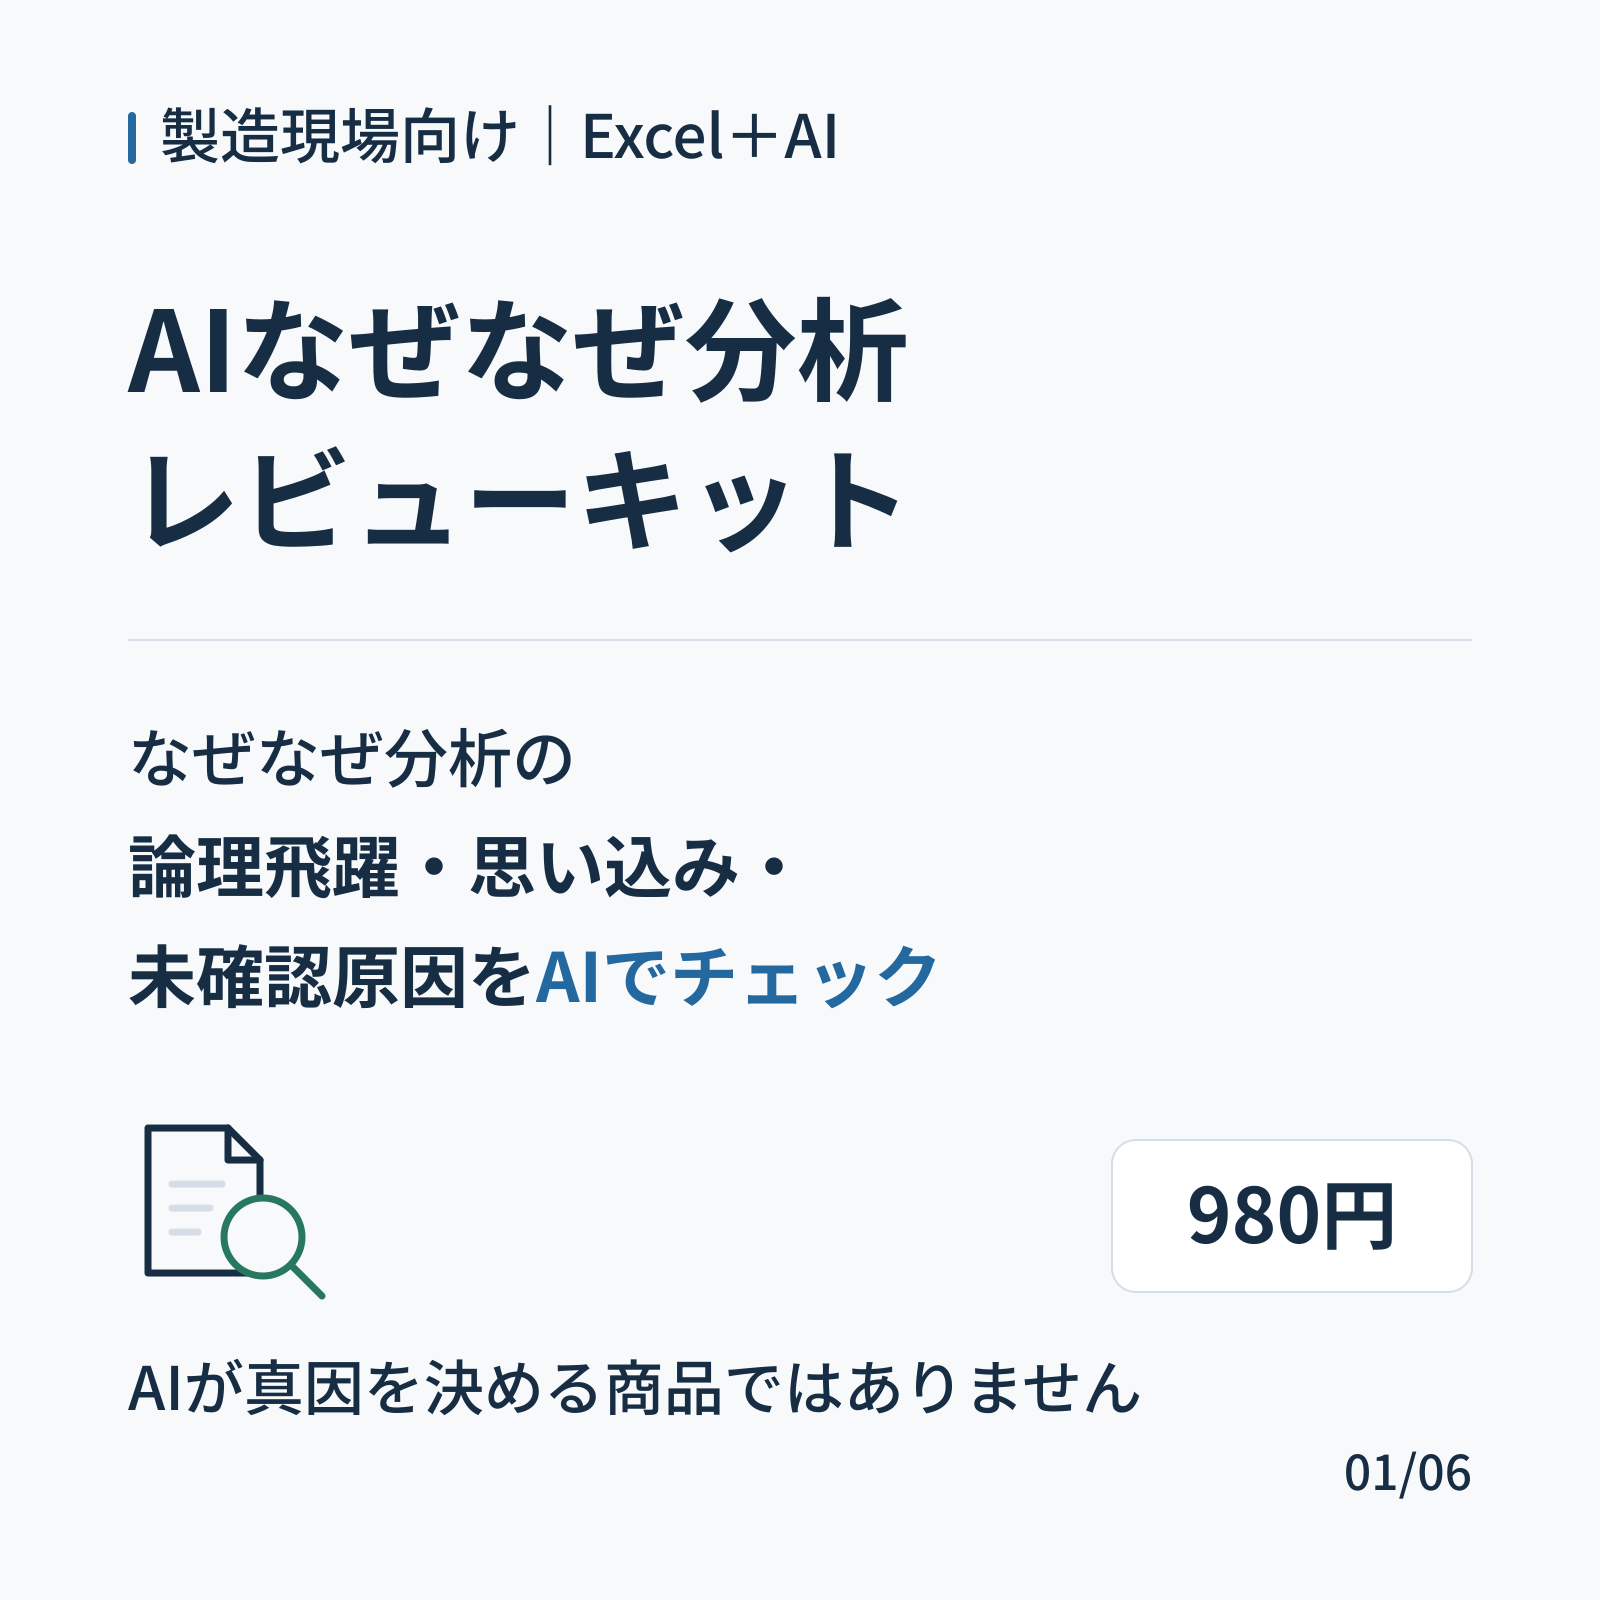This screenshot has height=1600, width=1600.
Task: Click the green magnifying glass lens
Action: coord(262,1237)
